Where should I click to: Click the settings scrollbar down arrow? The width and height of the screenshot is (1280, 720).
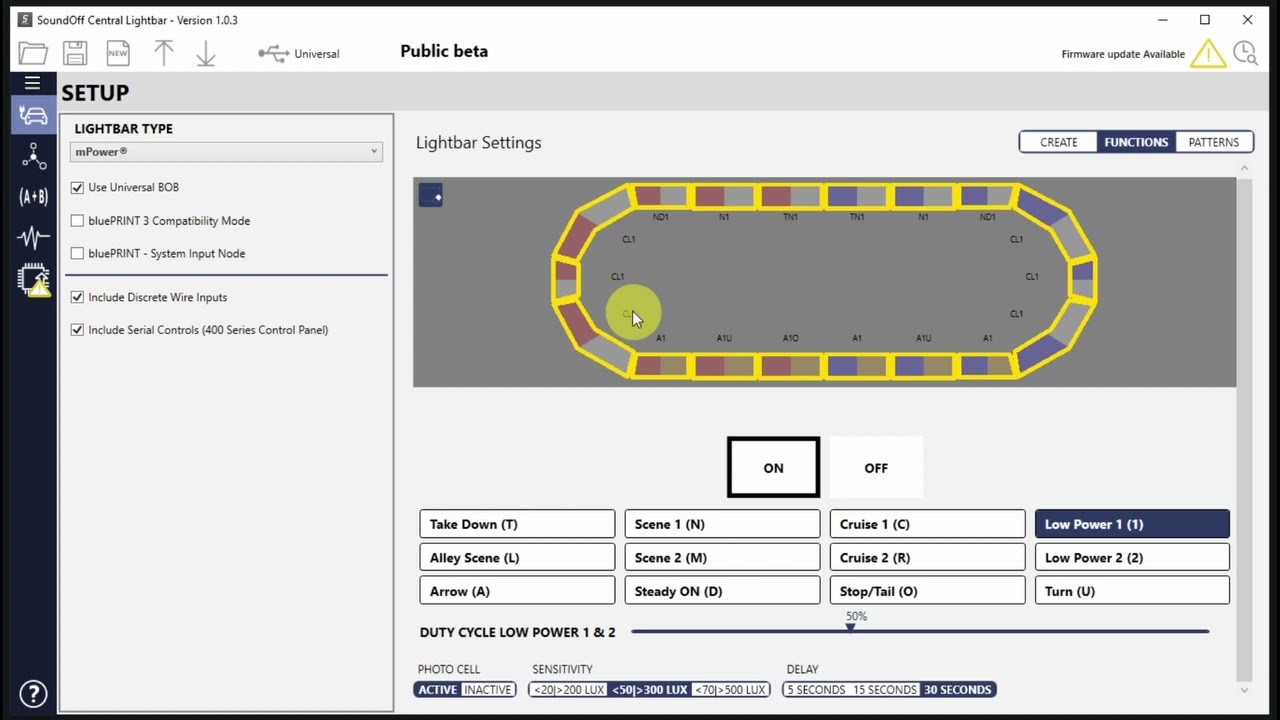click(1244, 690)
